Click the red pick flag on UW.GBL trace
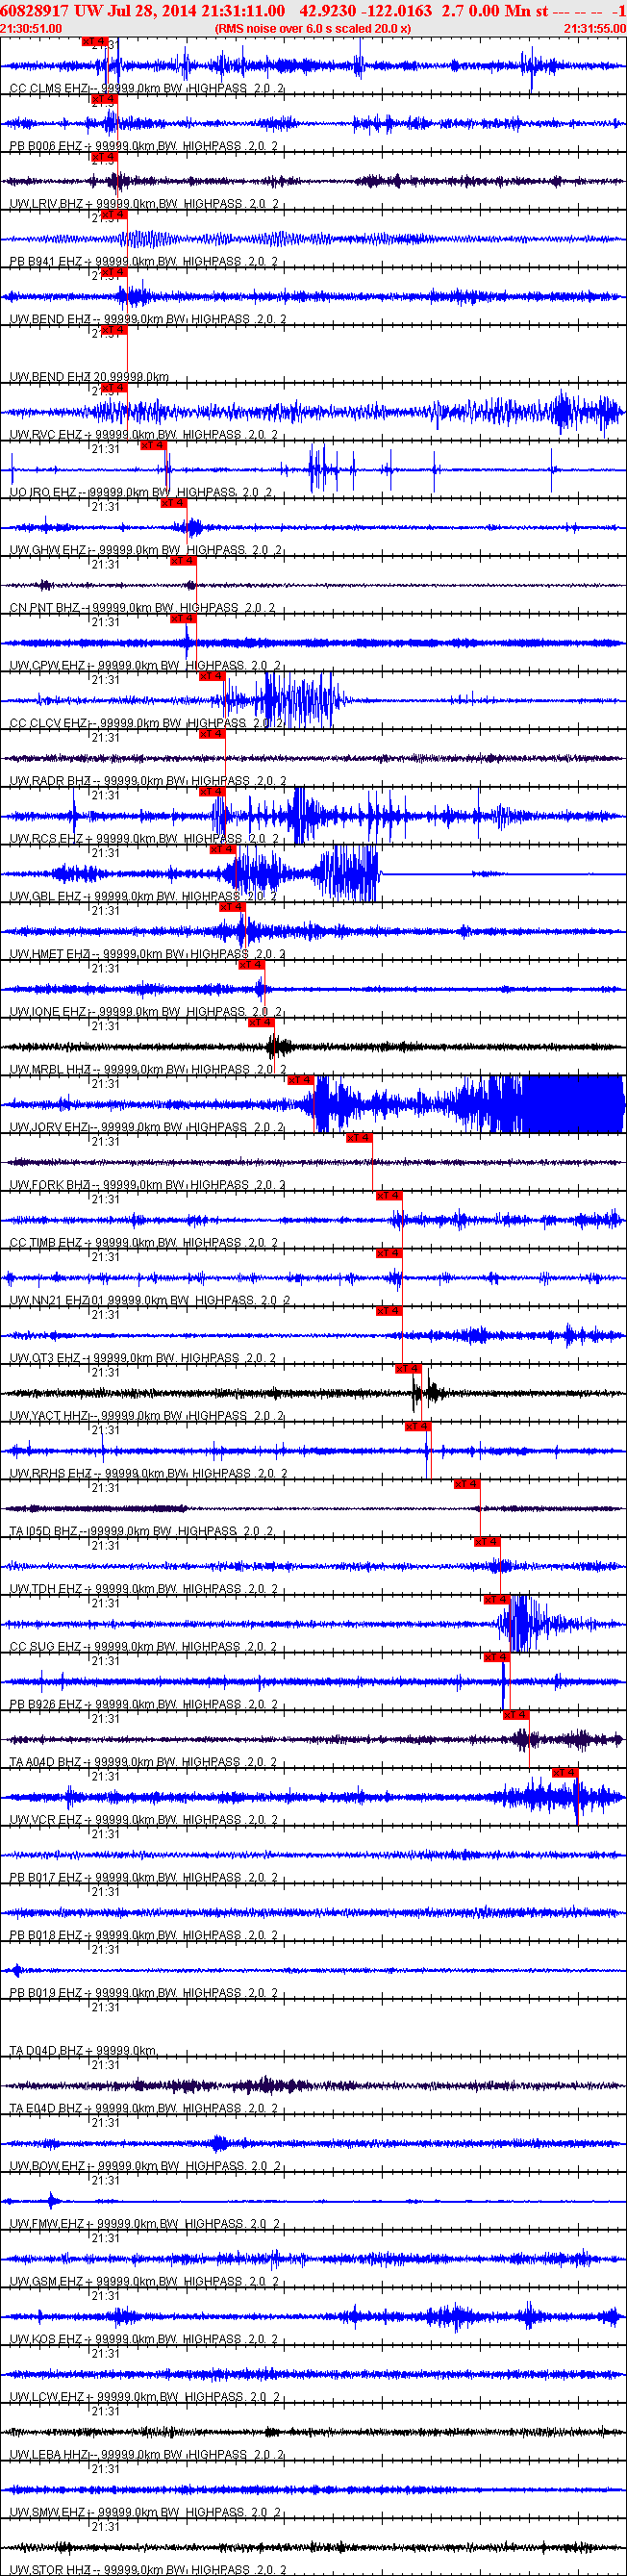The width and height of the screenshot is (627, 2576). pyautogui.click(x=222, y=849)
